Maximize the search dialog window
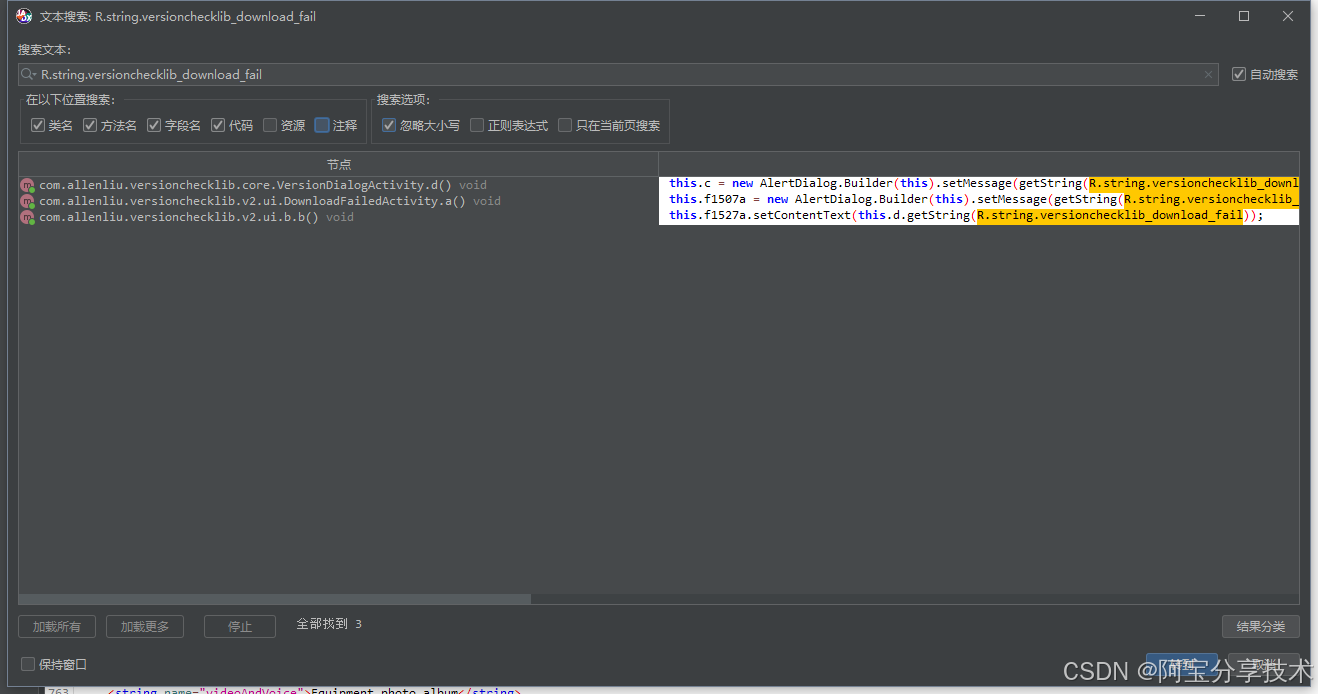This screenshot has width=1318, height=694. 1244,16
